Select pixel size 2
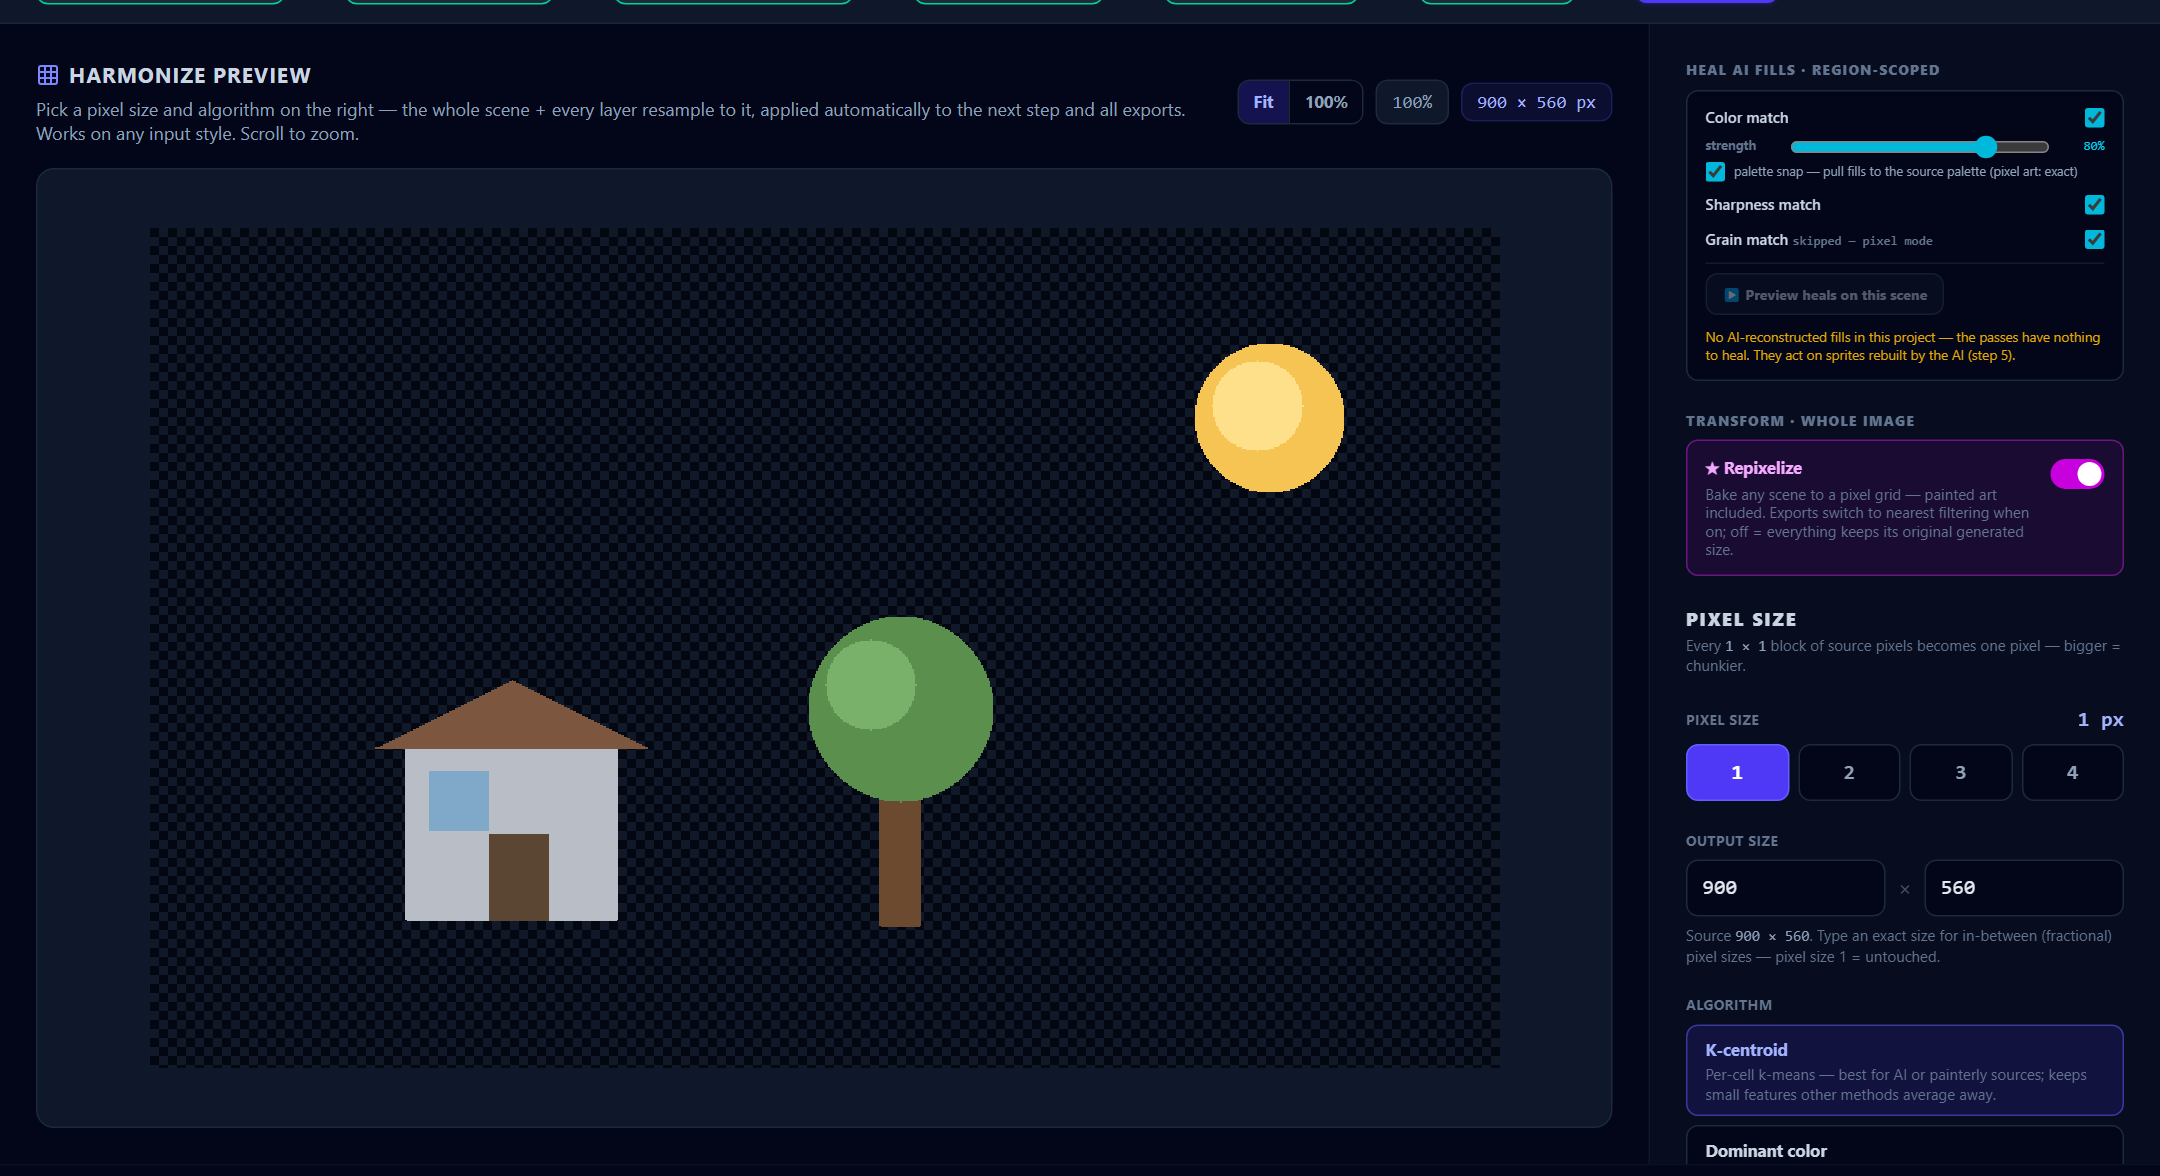This screenshot has height=1176, width=2160. [x=1849, y=772]
